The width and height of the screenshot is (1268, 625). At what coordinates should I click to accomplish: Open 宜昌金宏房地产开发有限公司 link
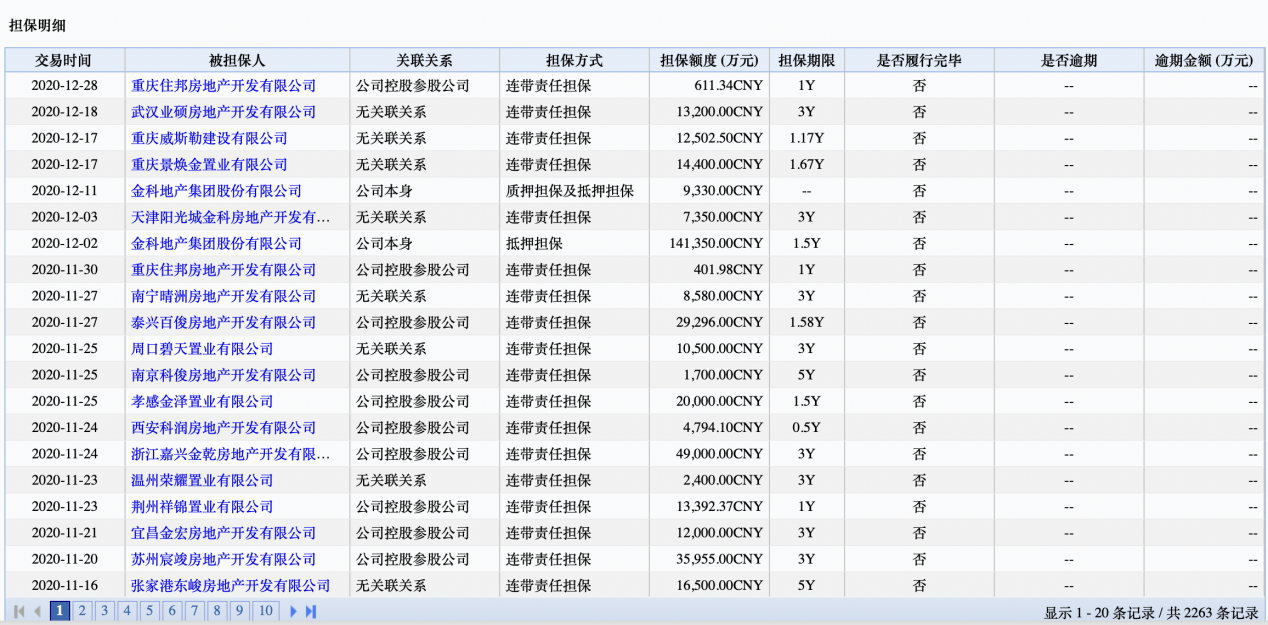click(x=224, y=533)
